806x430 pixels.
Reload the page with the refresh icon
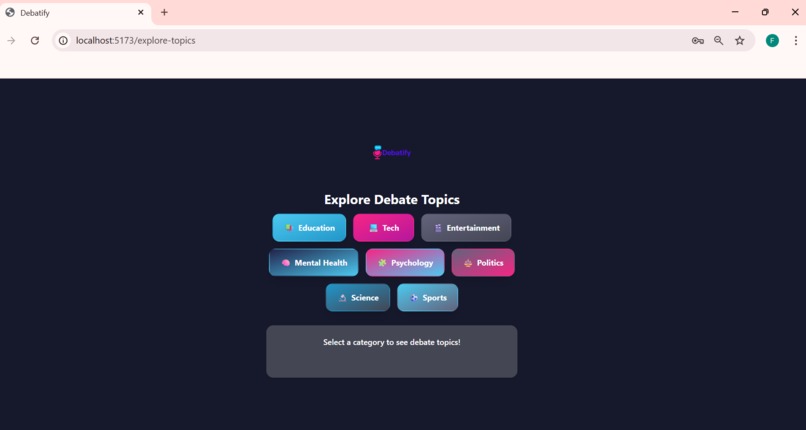click(35, 41)
